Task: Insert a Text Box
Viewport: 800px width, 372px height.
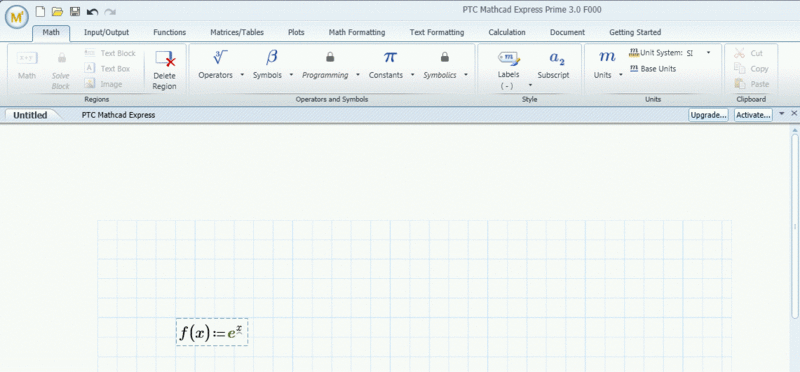Action: coord(108,68)
